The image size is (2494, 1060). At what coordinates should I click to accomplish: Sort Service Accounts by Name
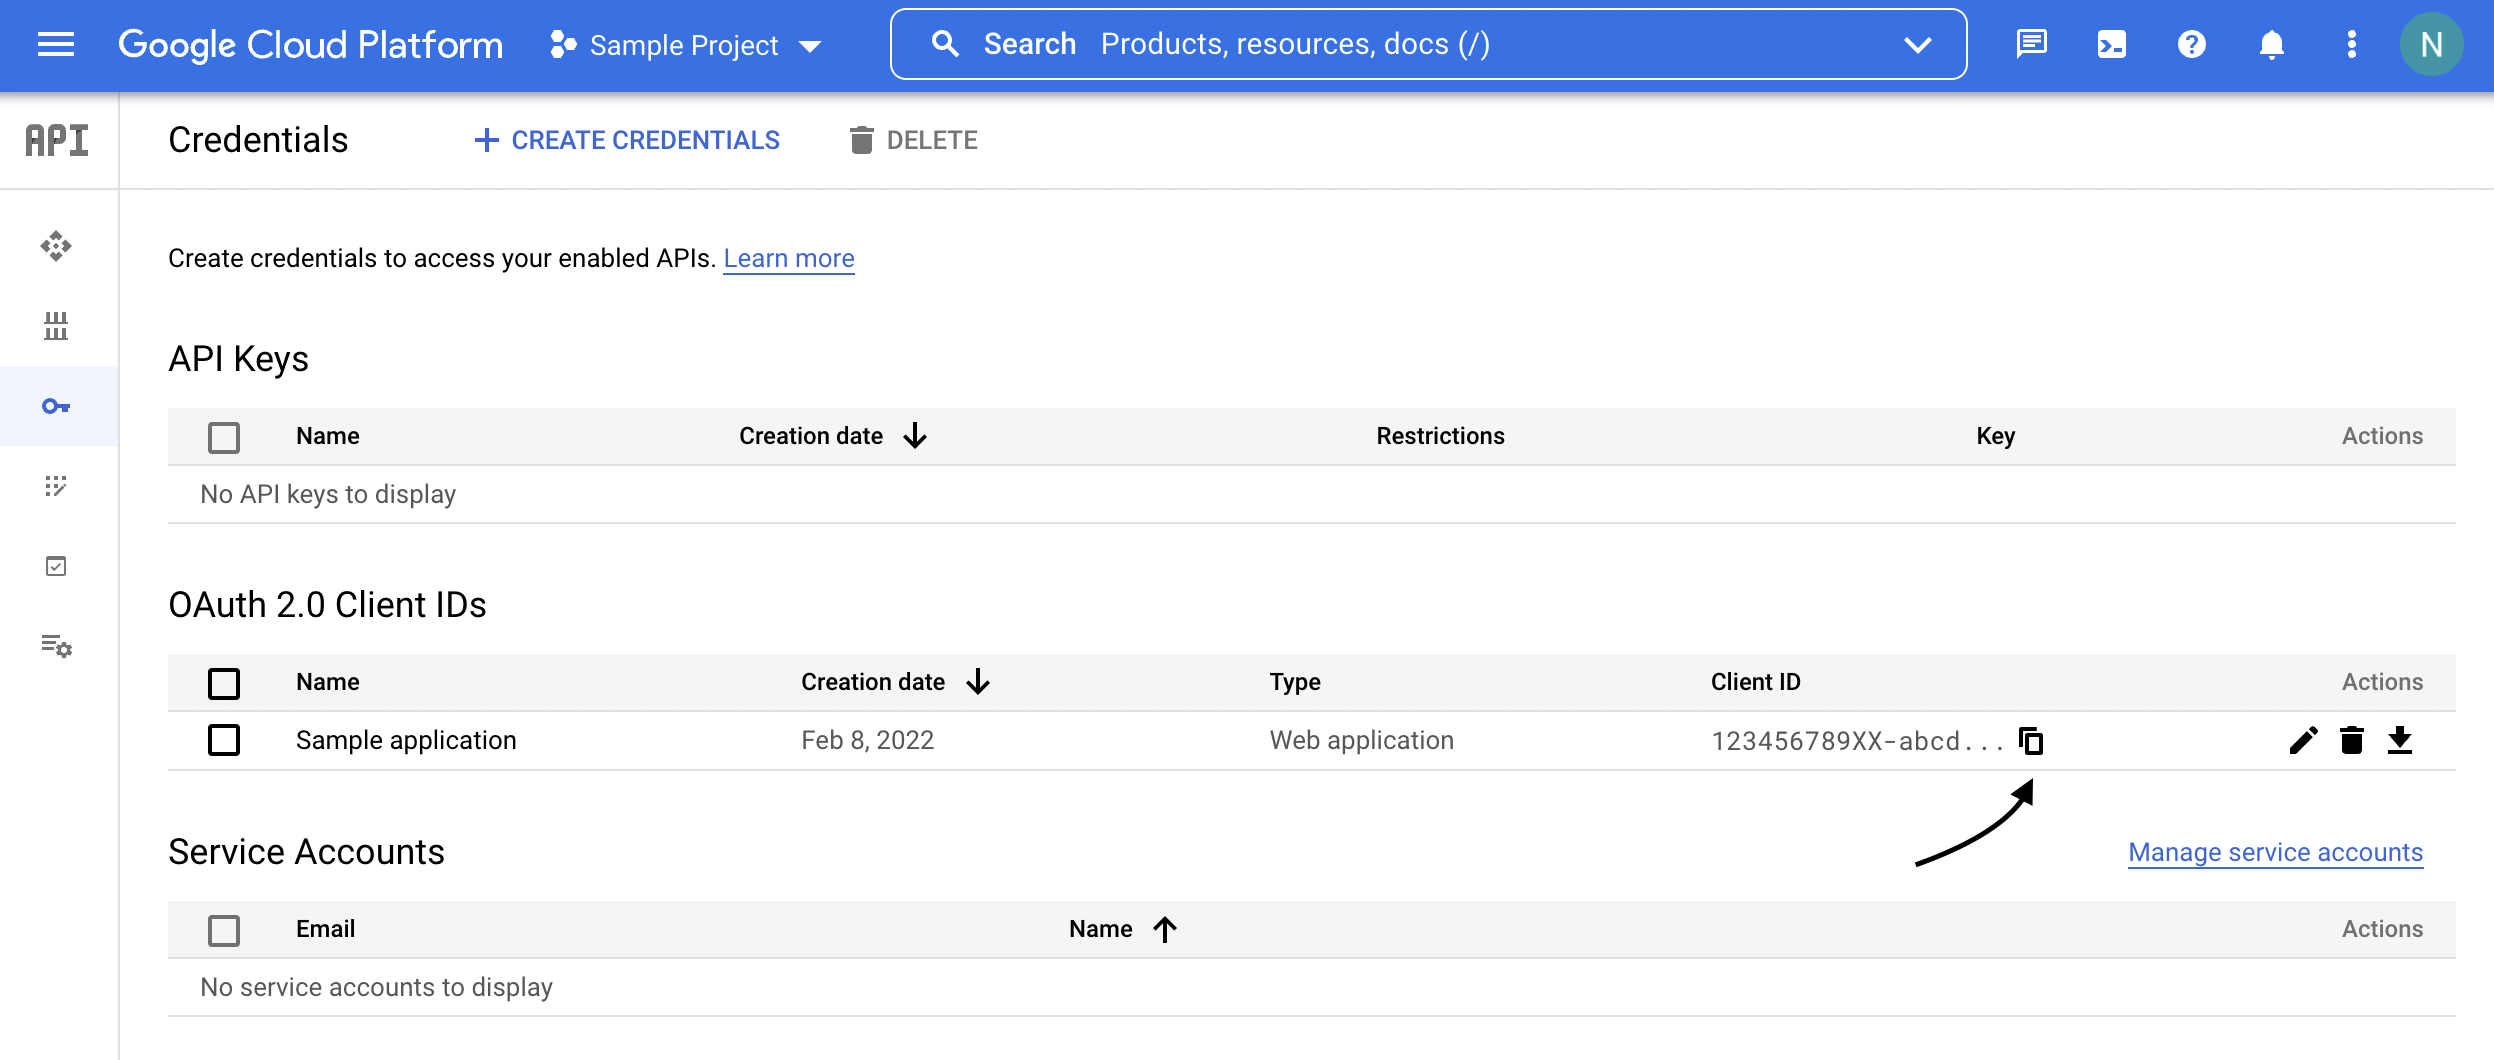tap(1123, 929)
